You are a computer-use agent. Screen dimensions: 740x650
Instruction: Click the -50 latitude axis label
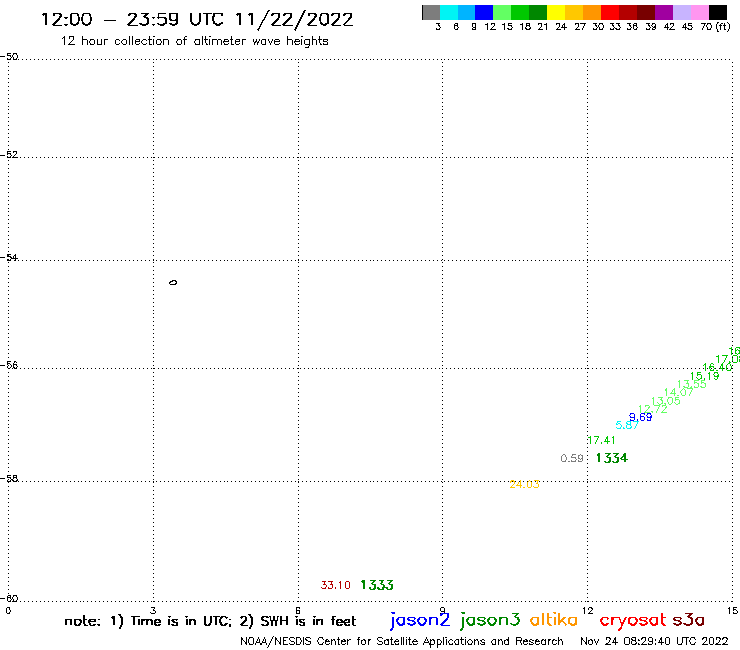[9, 57]
